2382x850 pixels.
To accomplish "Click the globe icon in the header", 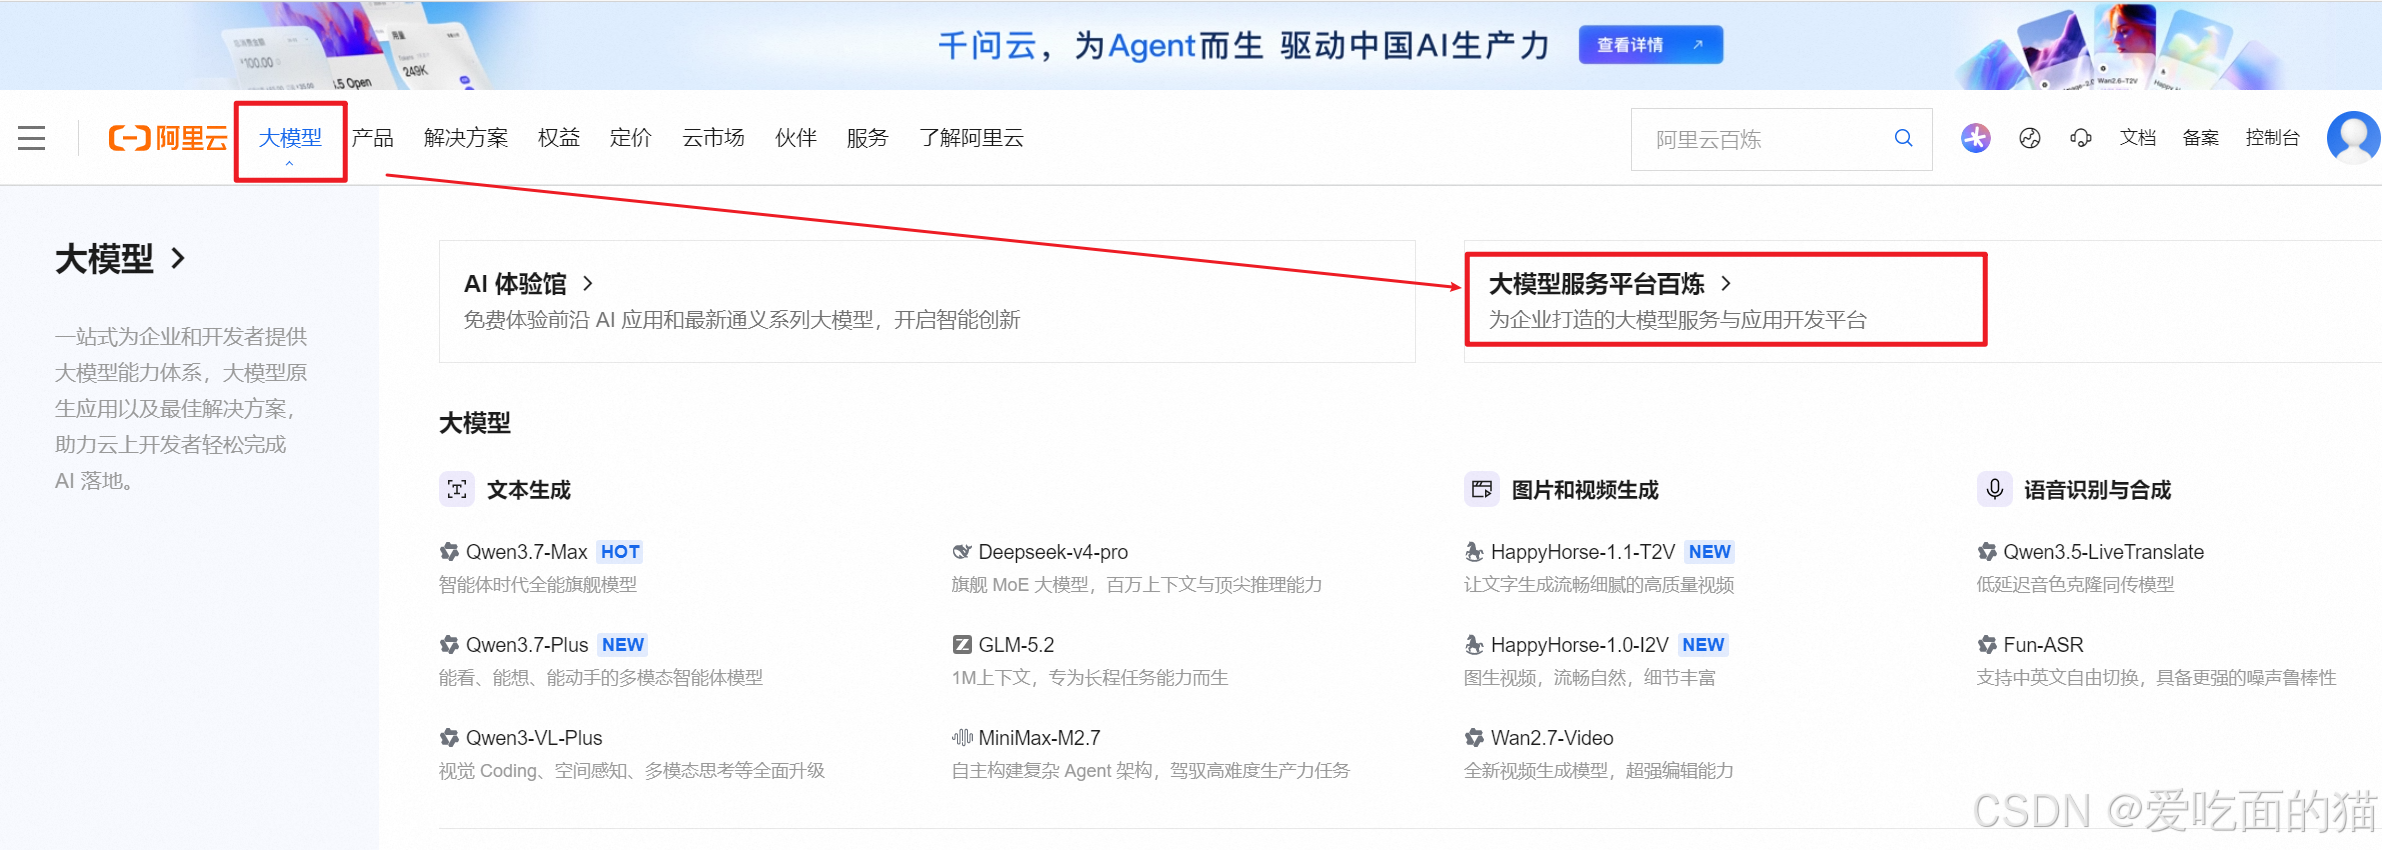I will (x=2029, y=138).
